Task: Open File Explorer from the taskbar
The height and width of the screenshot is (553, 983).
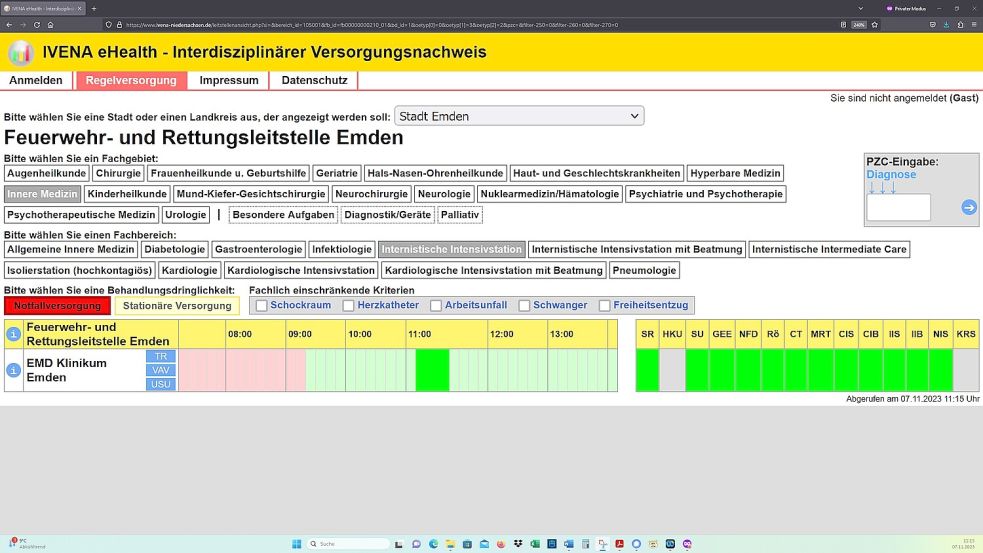Action: click(x=450, y=544)
